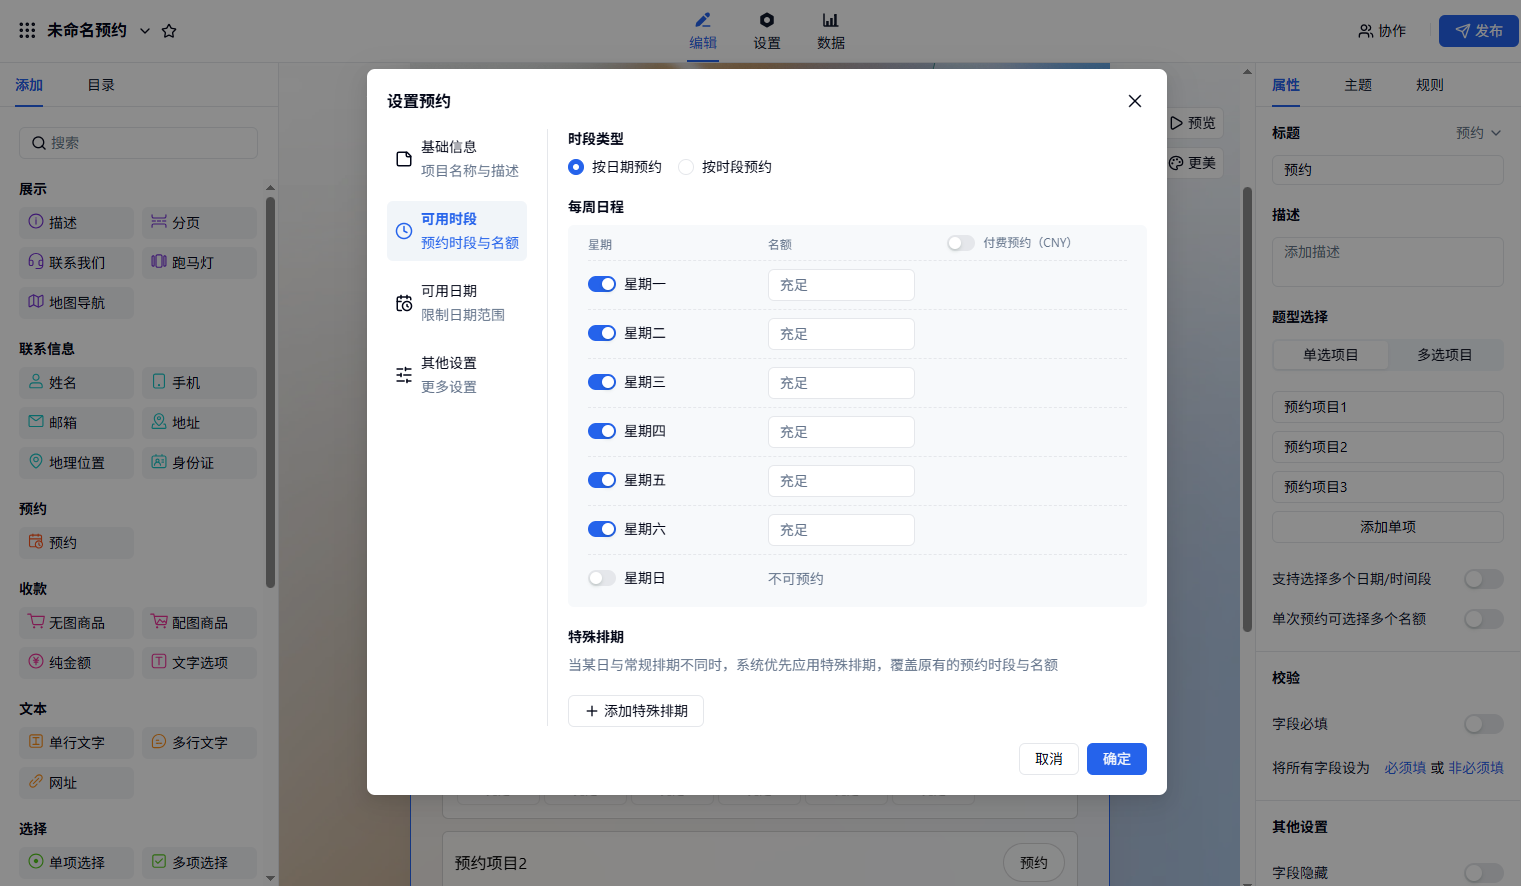This screenshot has width=1521, height=886.
Task: Turn off the 星期一 schedule toggle
Action: click(602, 284)
